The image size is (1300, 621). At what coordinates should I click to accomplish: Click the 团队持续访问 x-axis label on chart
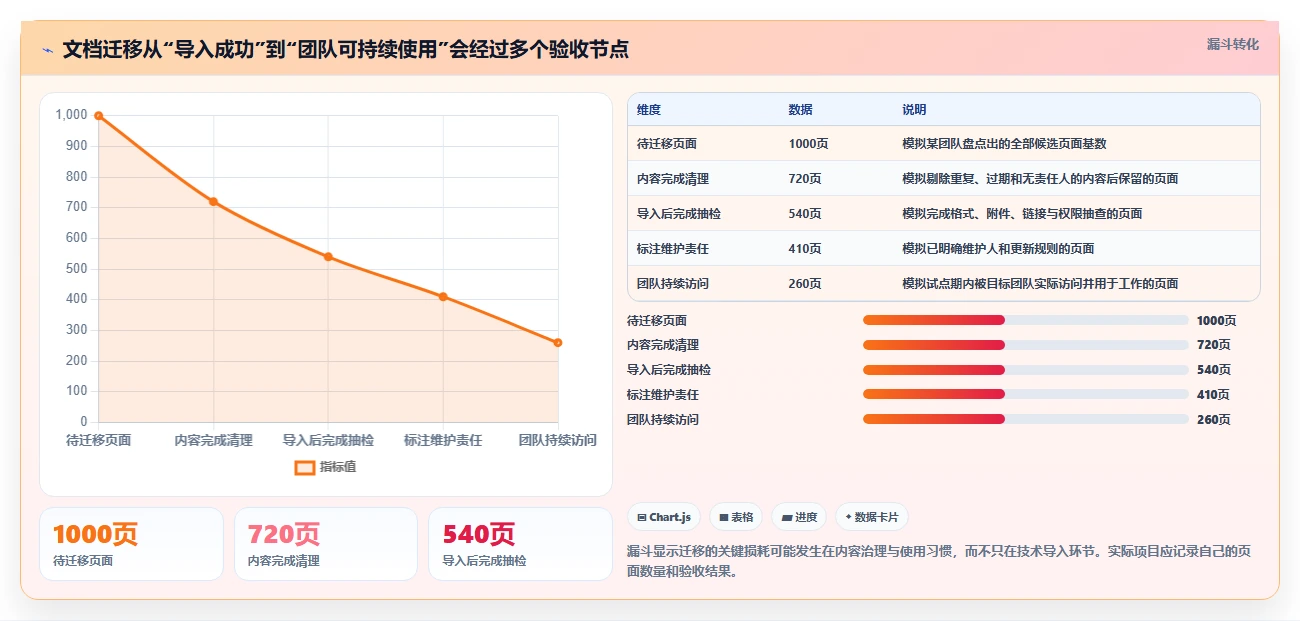557,440
